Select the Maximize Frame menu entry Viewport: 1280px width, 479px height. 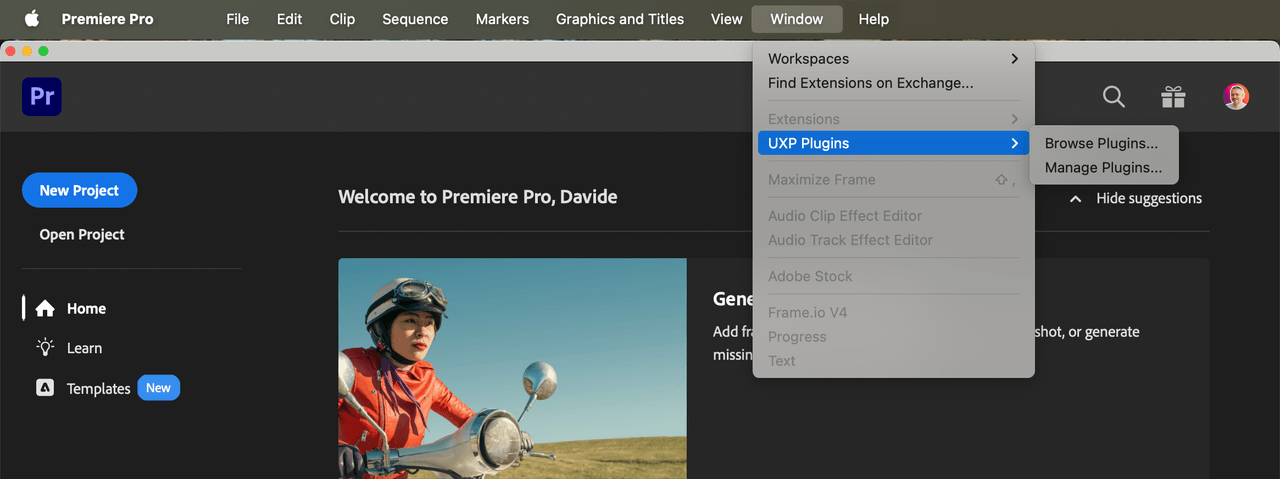(894, 180)
